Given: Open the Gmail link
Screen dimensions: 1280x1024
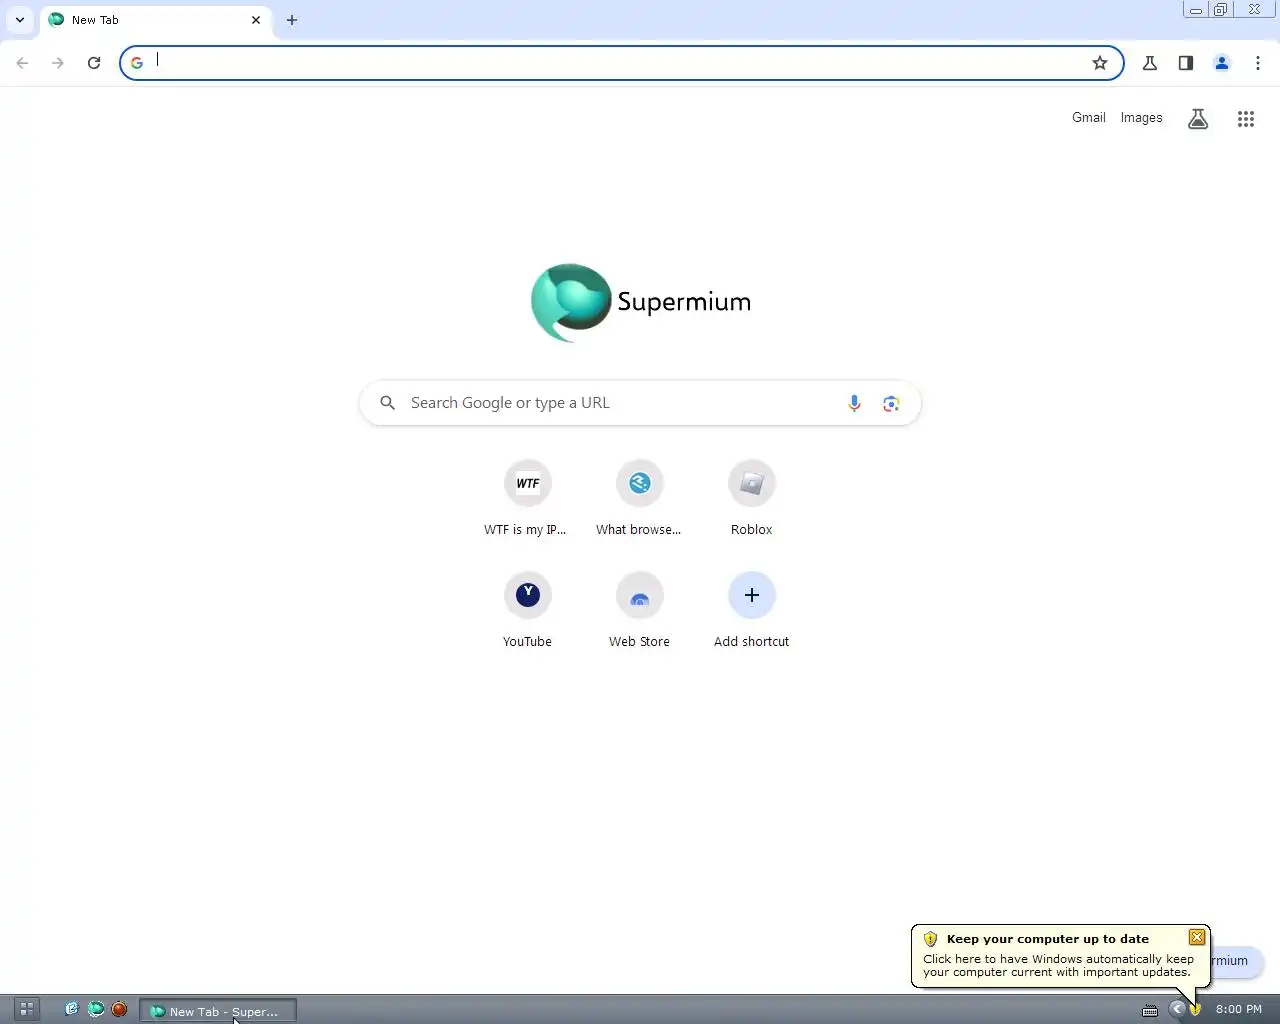Looking at the screenshot, I should tap(1089, 118).
